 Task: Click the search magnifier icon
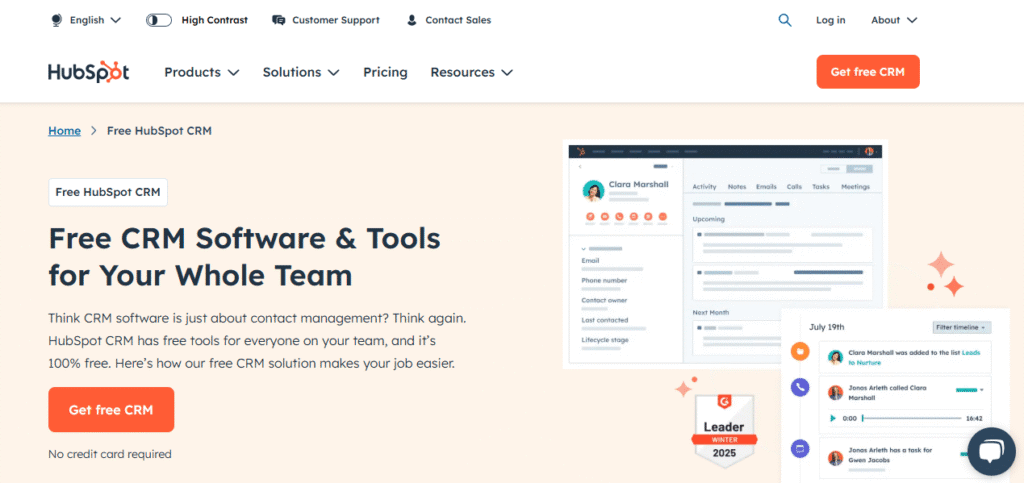[785, 20]
